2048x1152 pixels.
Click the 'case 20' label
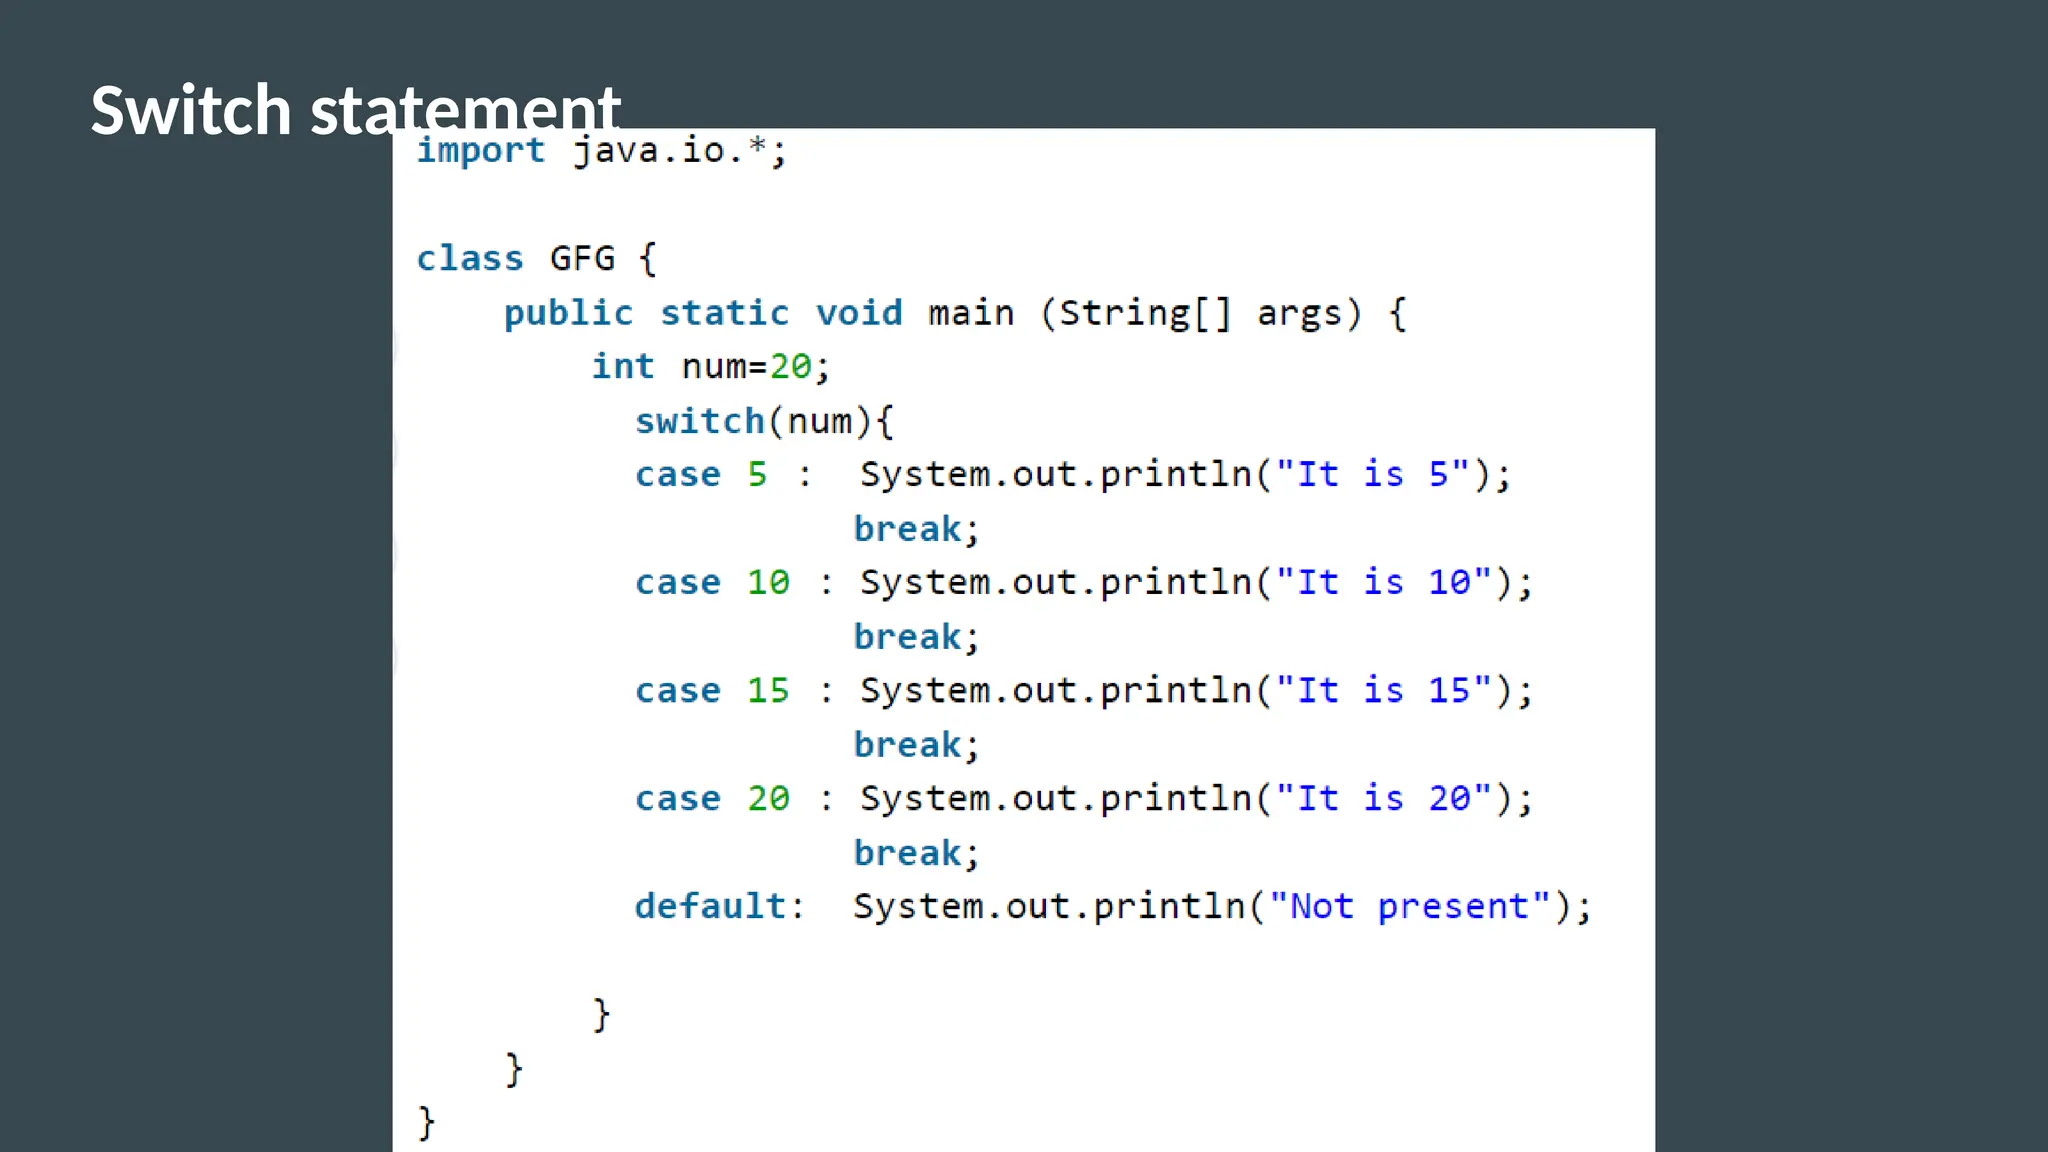(x=712, y=799)
